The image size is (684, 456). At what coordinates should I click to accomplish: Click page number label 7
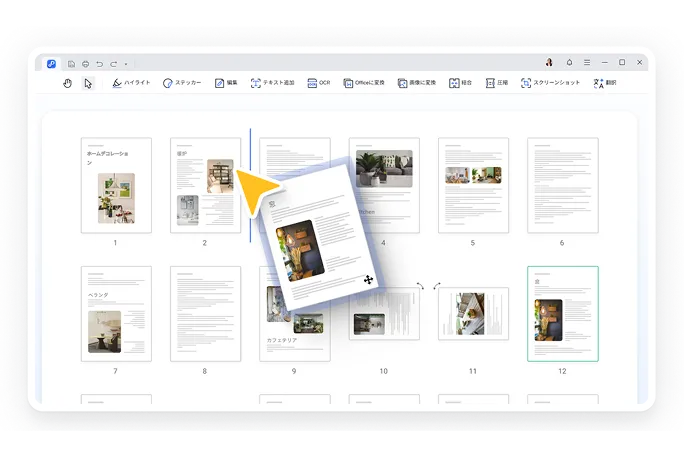(116, 371)
